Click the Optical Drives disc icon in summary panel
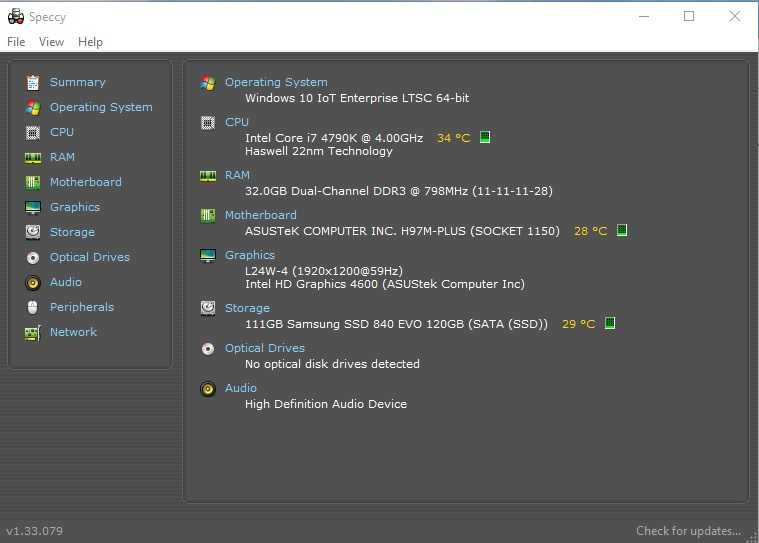759x543 pixels. point(208,348)
